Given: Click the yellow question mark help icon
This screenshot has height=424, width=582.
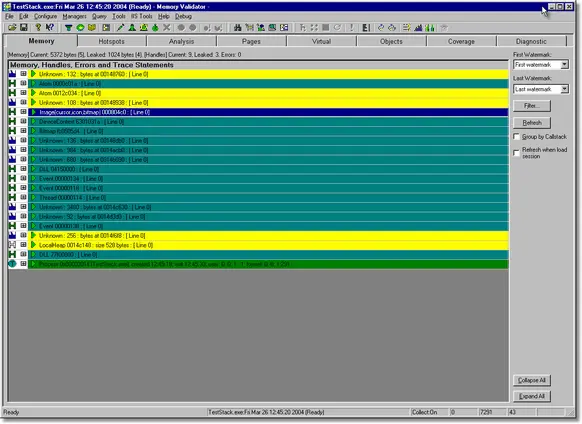Looking at the screenshot, I should coord(38,27).
